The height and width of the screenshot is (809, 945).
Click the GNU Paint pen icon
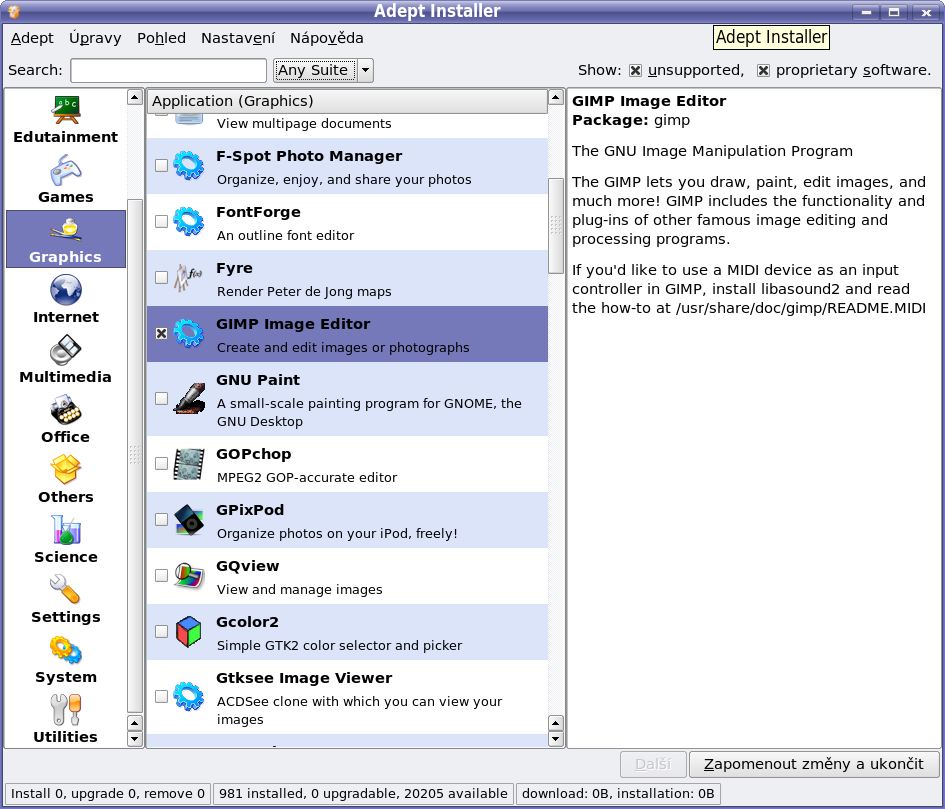pyautogui.click(x=189, y=398)
